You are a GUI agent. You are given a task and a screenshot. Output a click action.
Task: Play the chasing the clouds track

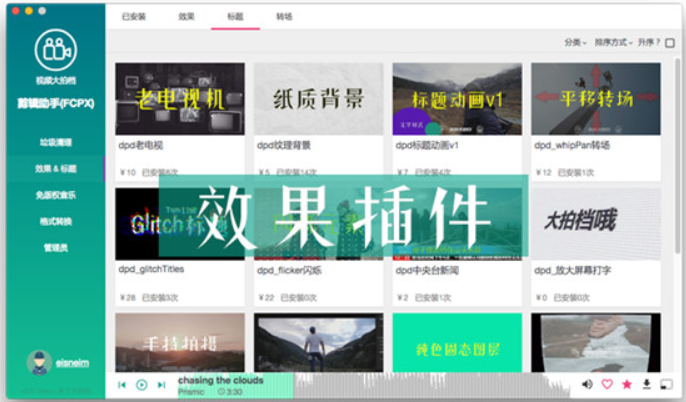click(142, 384)
